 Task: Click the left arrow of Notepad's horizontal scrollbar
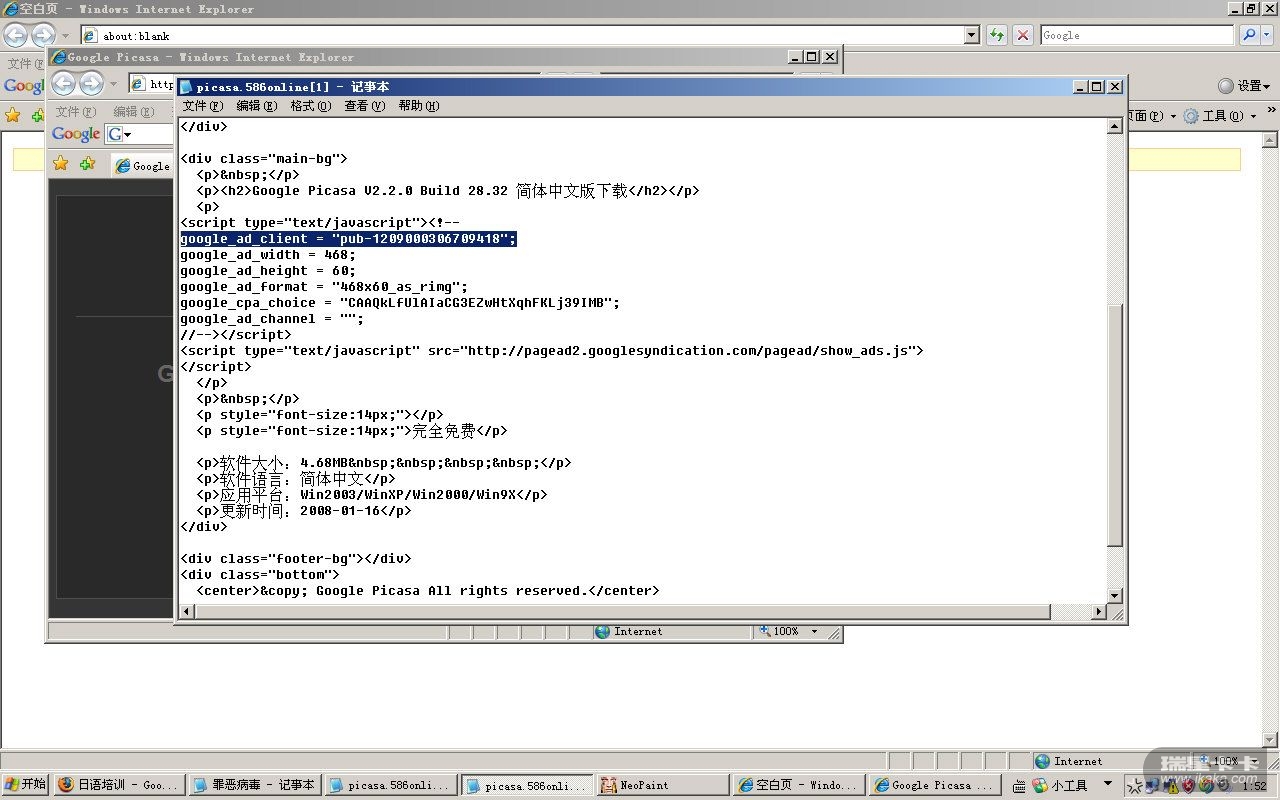187,612
